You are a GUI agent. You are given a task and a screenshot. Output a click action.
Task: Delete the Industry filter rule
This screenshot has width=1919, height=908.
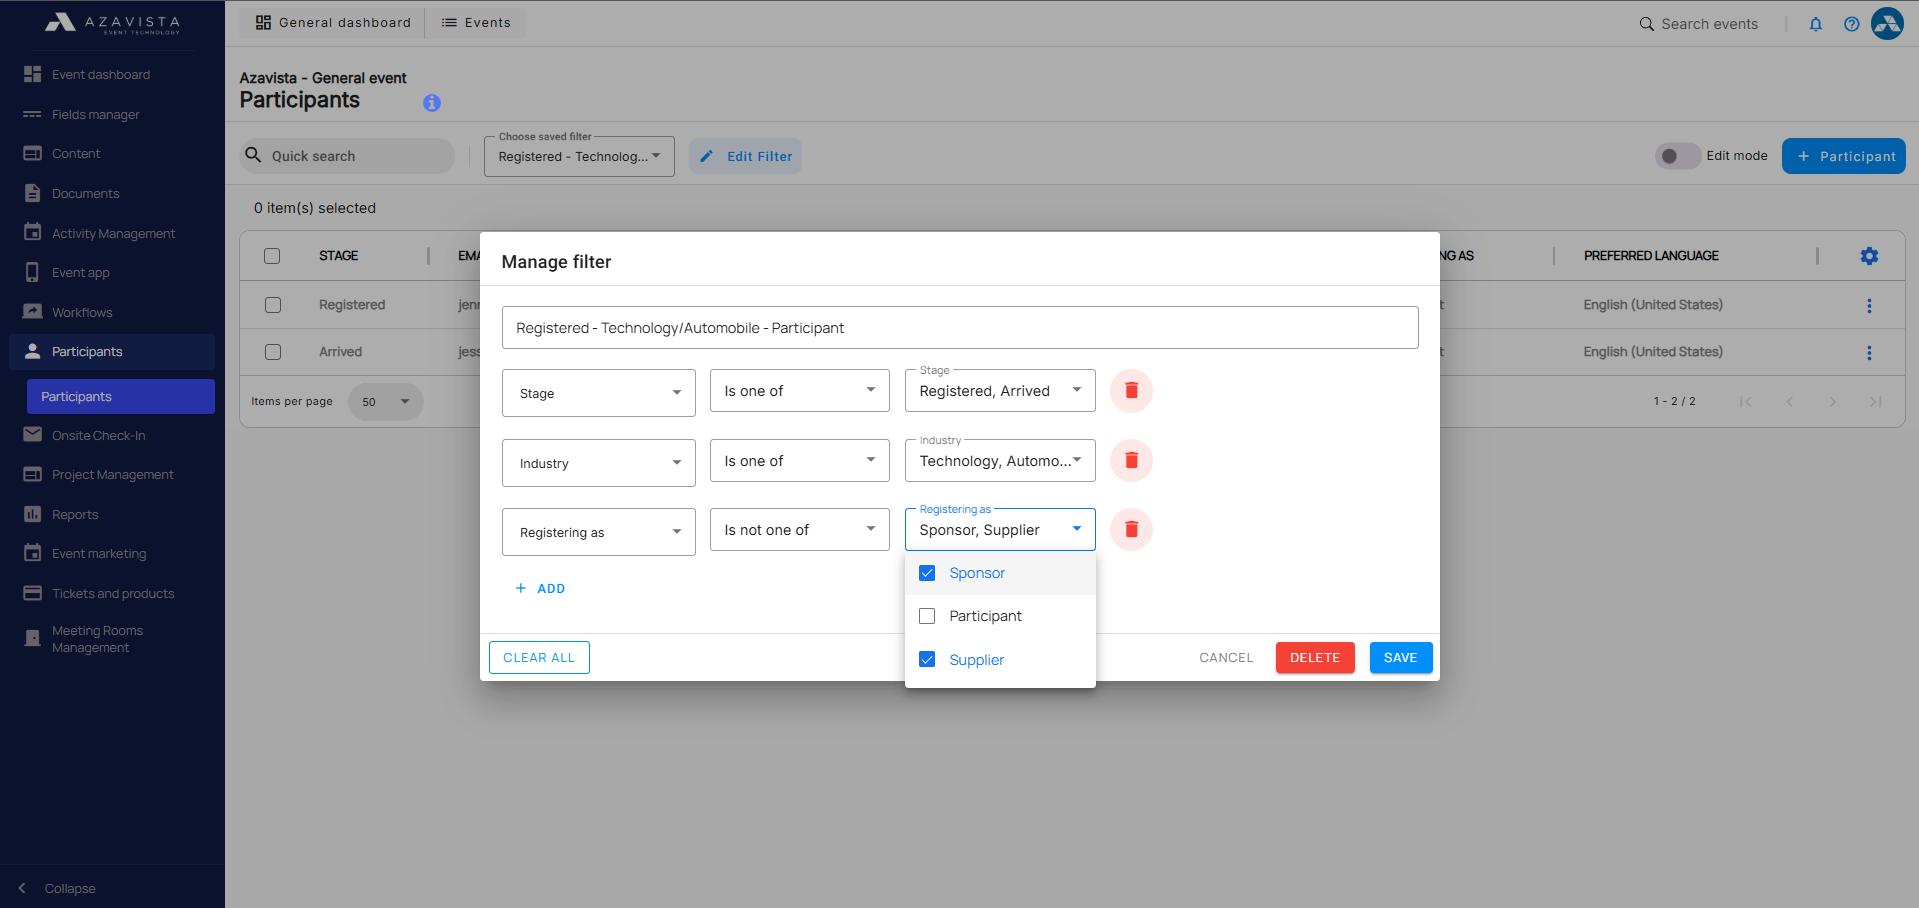pyautogui.click(x=1131, y=460)
